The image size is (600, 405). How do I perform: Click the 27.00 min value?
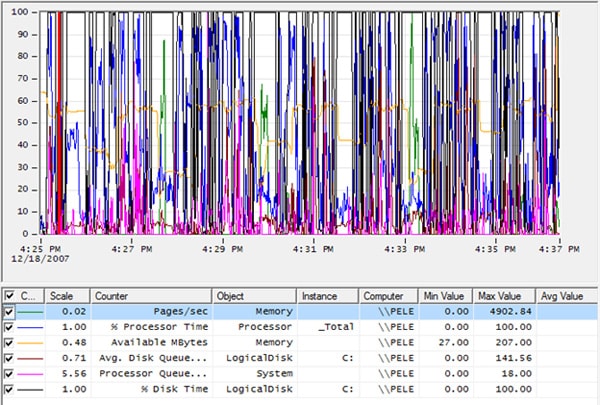tap(453, 343)
